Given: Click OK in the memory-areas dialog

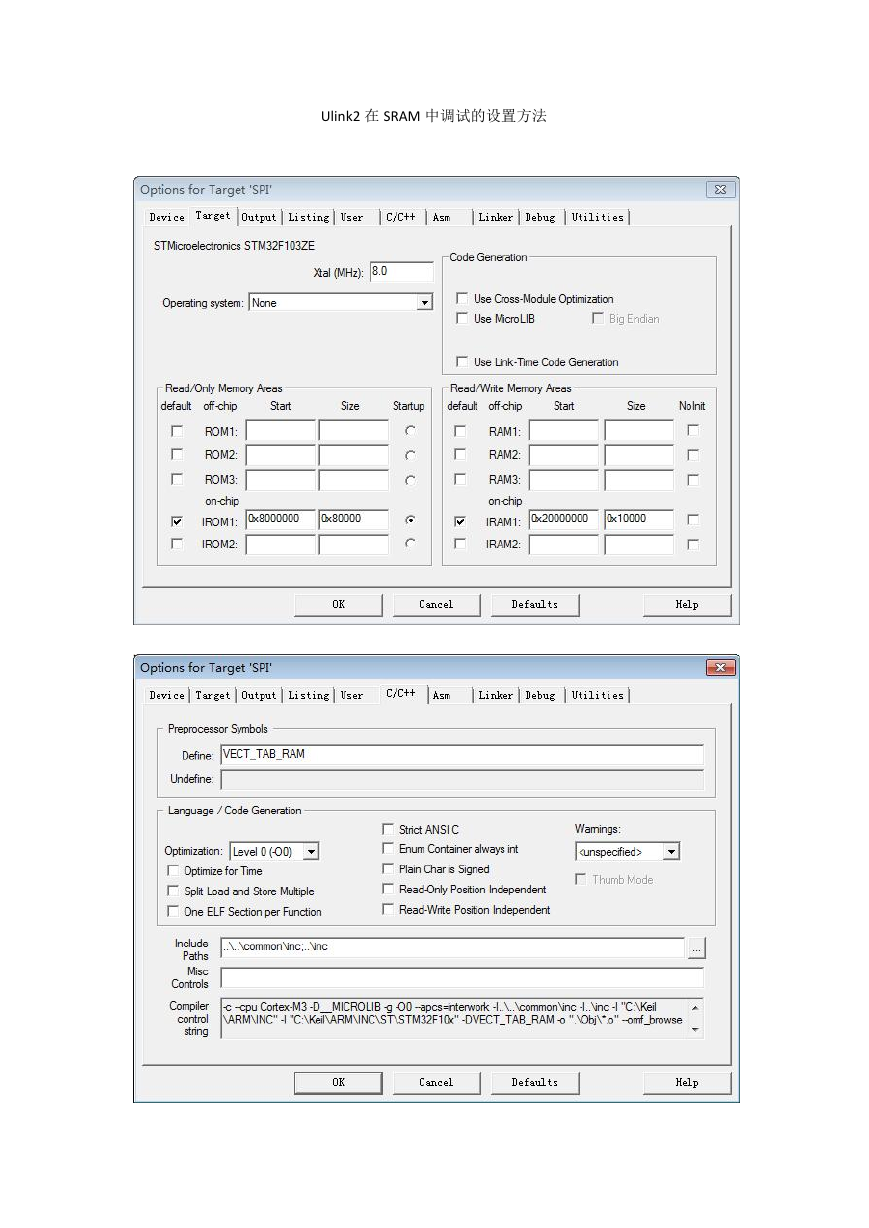Looking at the screenshot, I should [x=338, y=604].
